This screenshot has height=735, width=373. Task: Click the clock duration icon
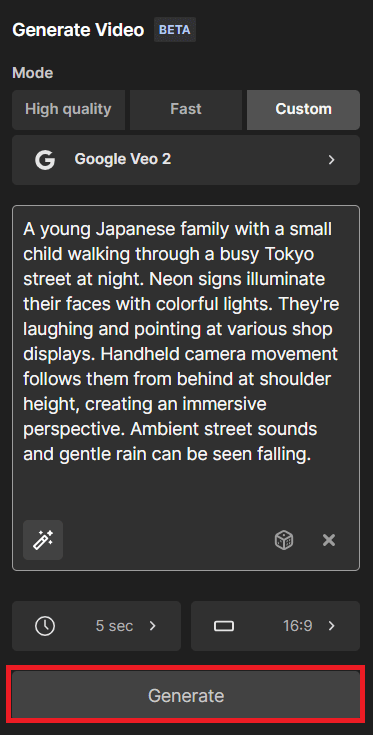pos(45,626)
